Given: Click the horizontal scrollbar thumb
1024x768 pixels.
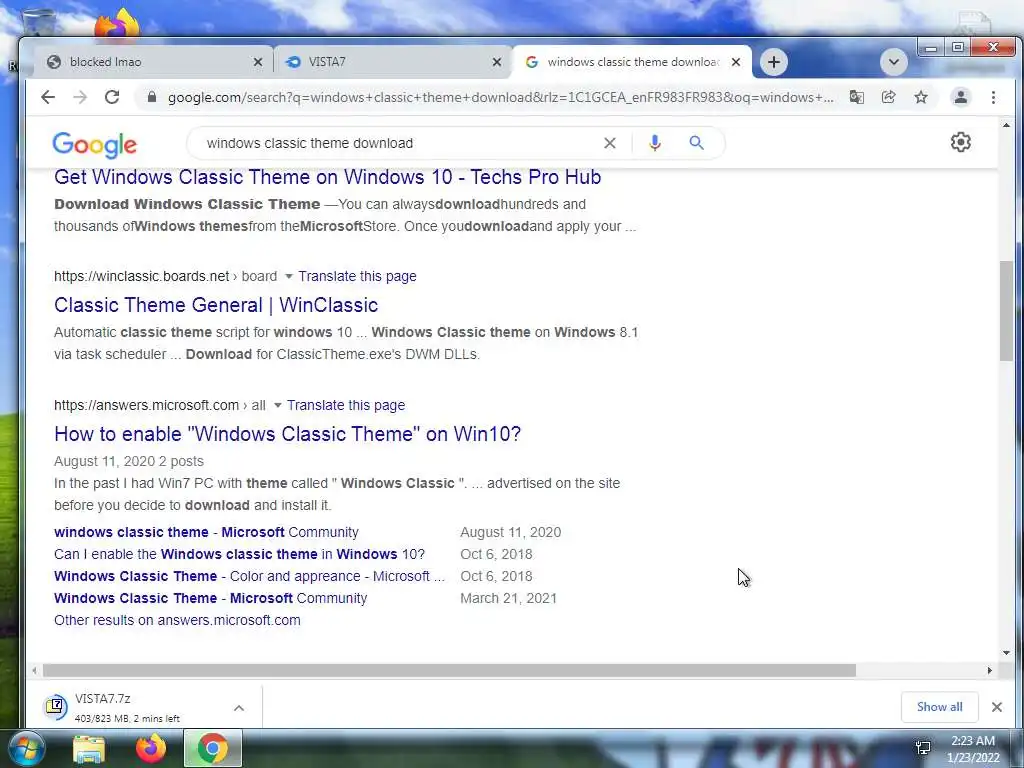Looking at the screenshot, I should click(449, 671).
